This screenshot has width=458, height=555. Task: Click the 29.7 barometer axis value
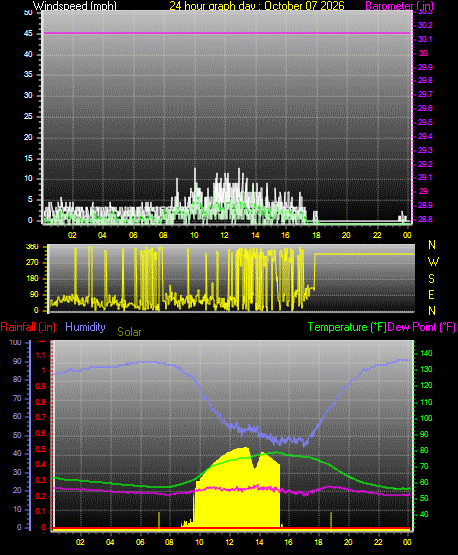click(x=425, y=95)
